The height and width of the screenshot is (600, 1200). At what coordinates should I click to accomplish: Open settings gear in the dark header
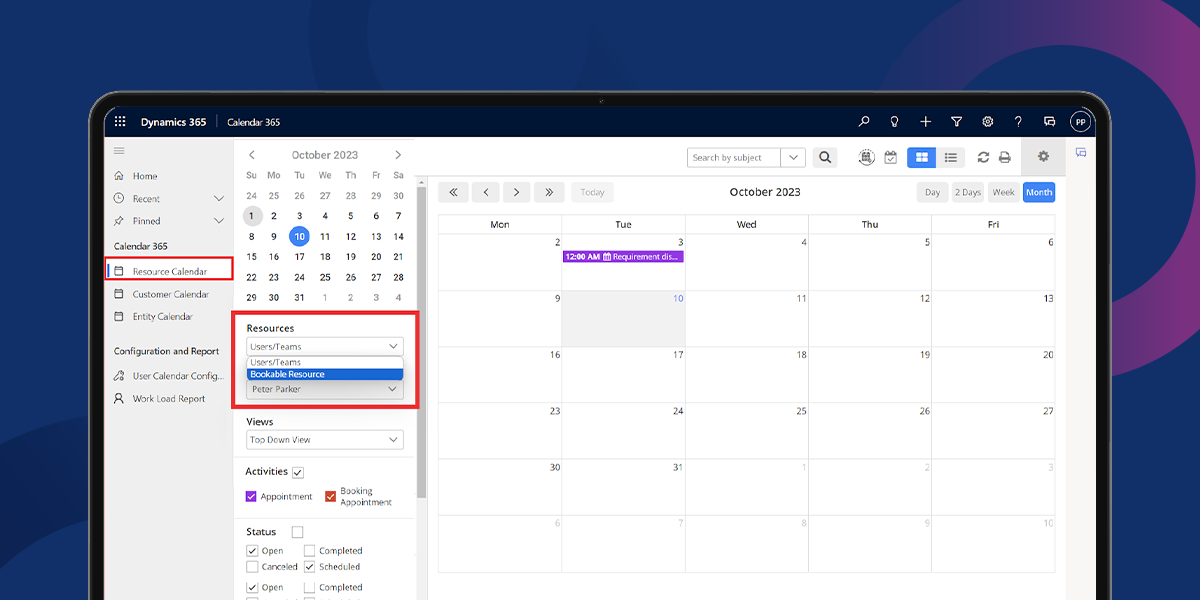pyautogui.click(x=988, y=122)
